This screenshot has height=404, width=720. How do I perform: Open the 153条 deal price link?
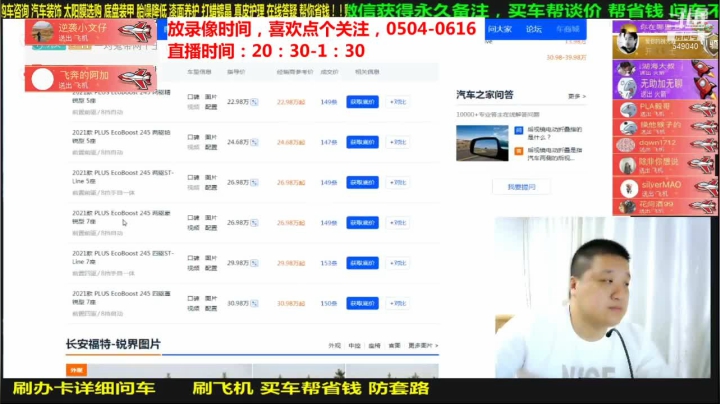(329, 263)
